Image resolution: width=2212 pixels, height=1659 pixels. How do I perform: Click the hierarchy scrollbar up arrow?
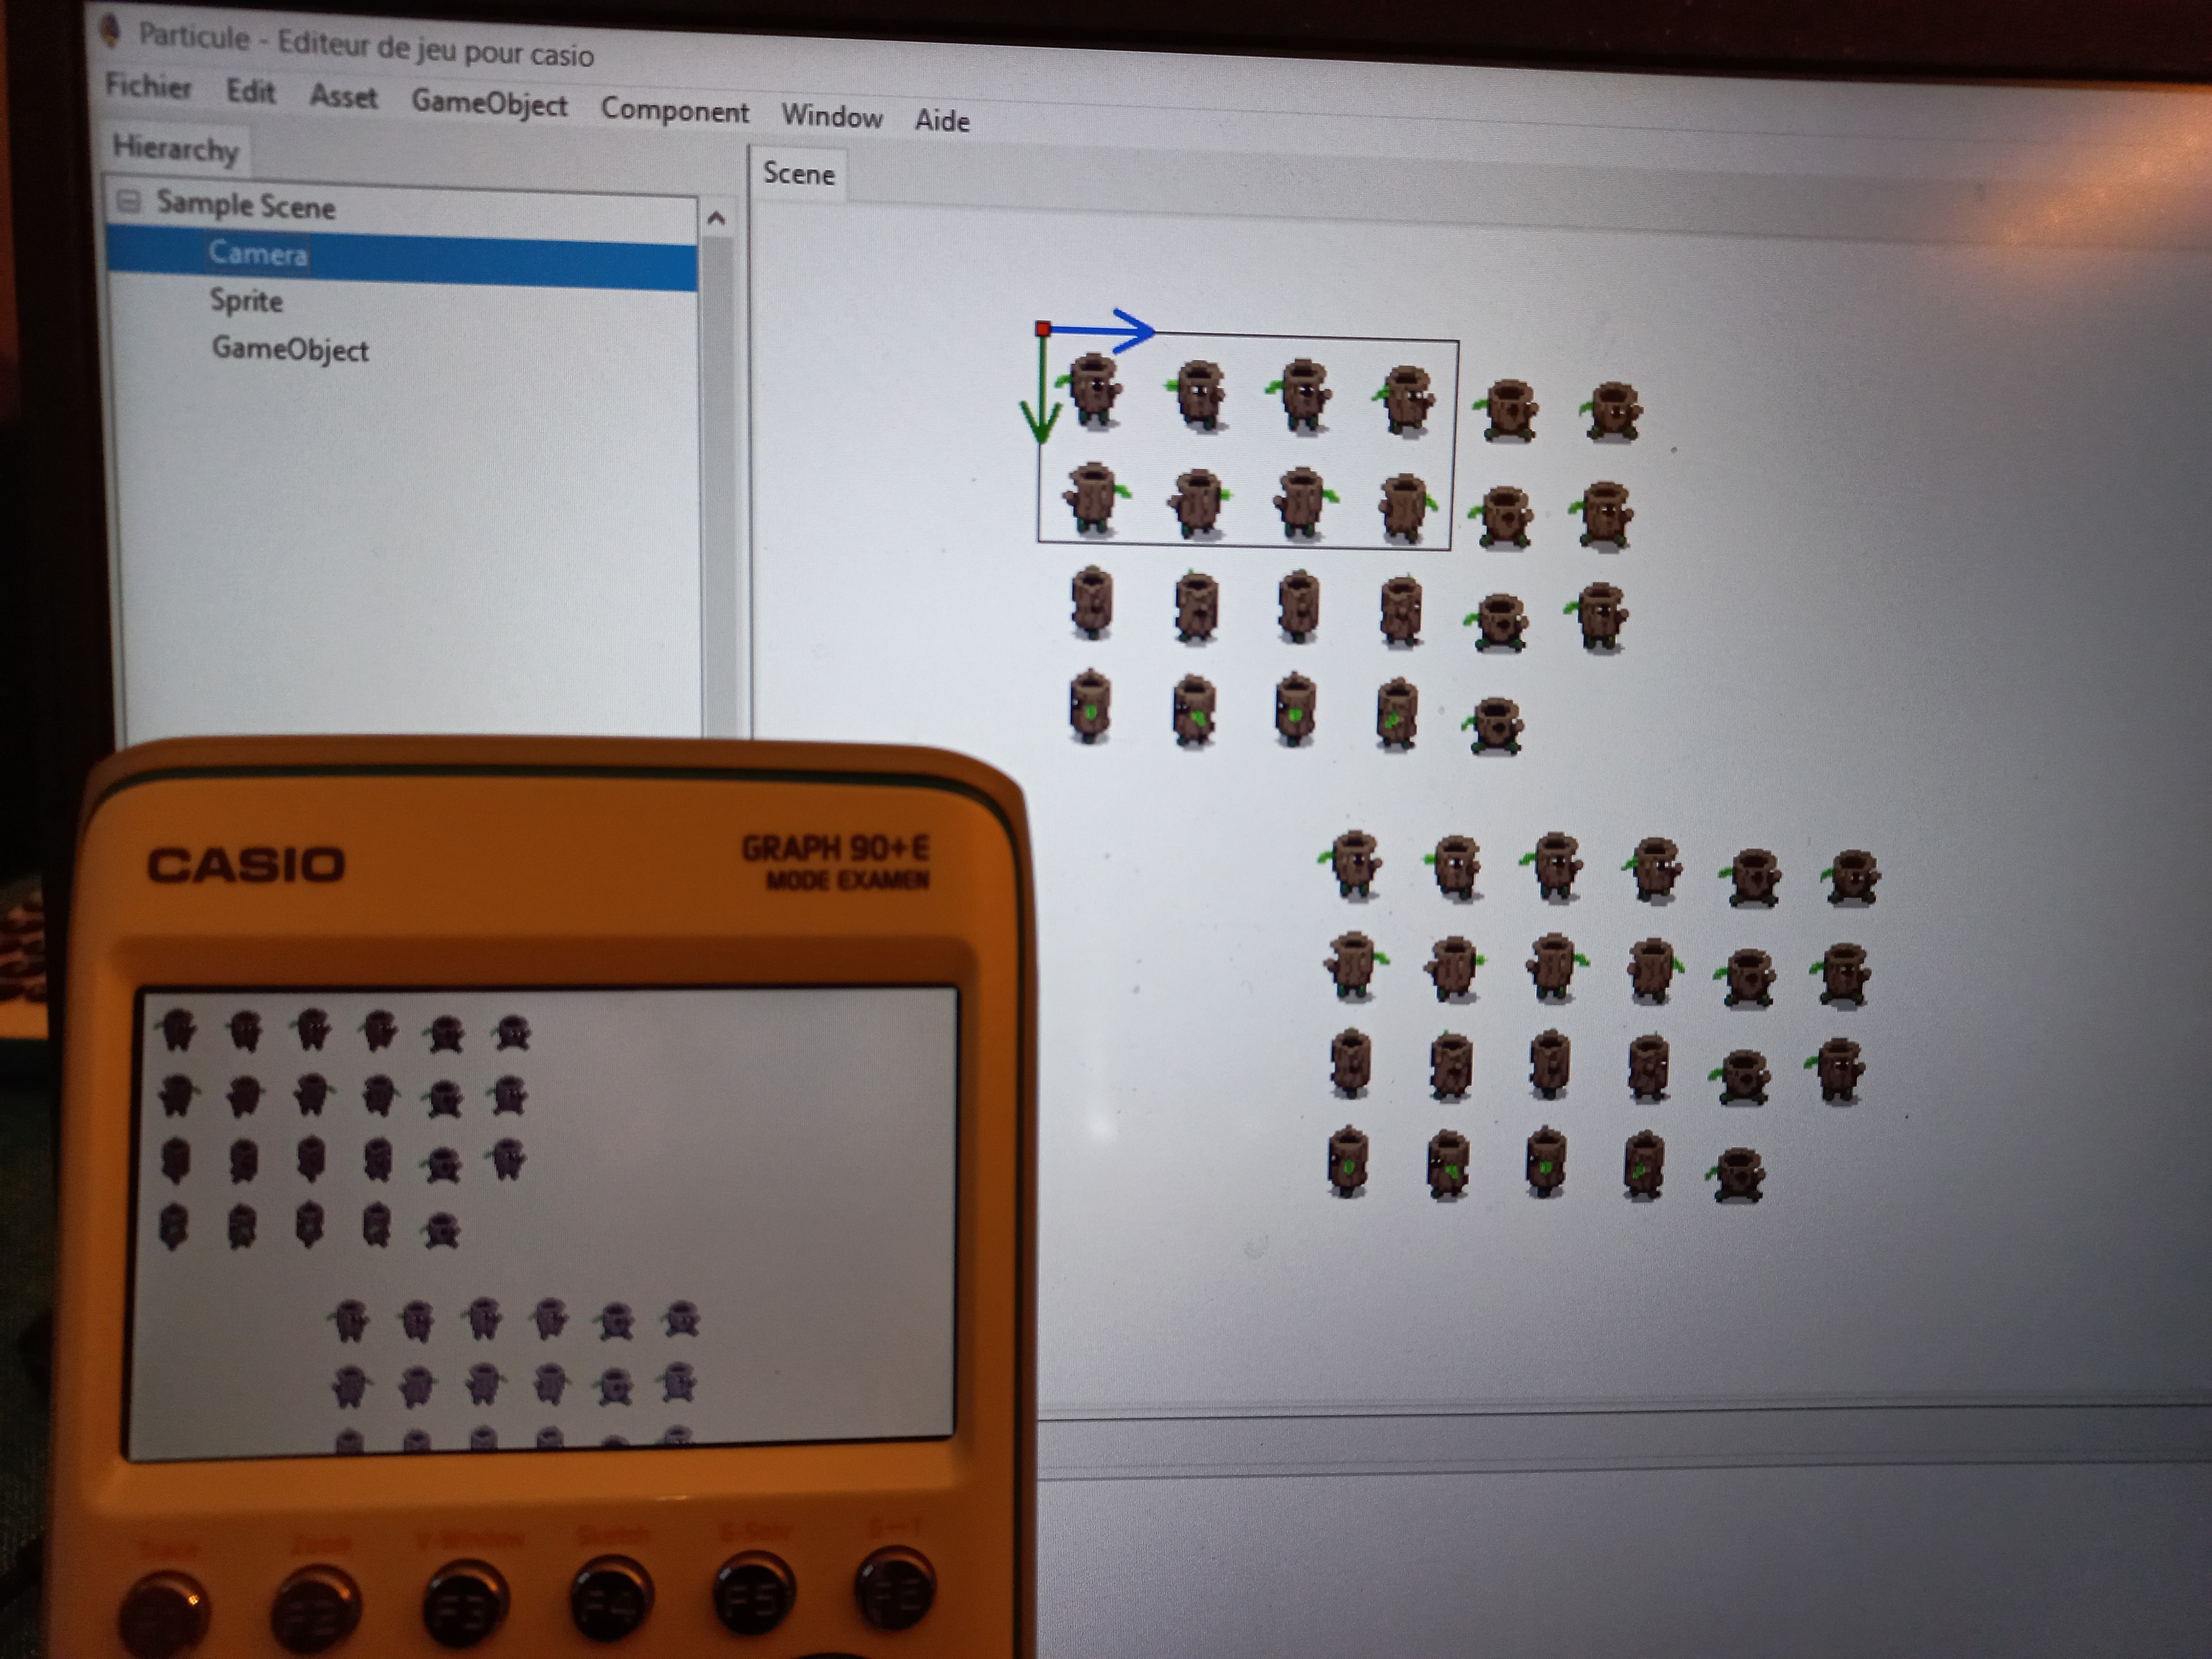pos(716,218)
